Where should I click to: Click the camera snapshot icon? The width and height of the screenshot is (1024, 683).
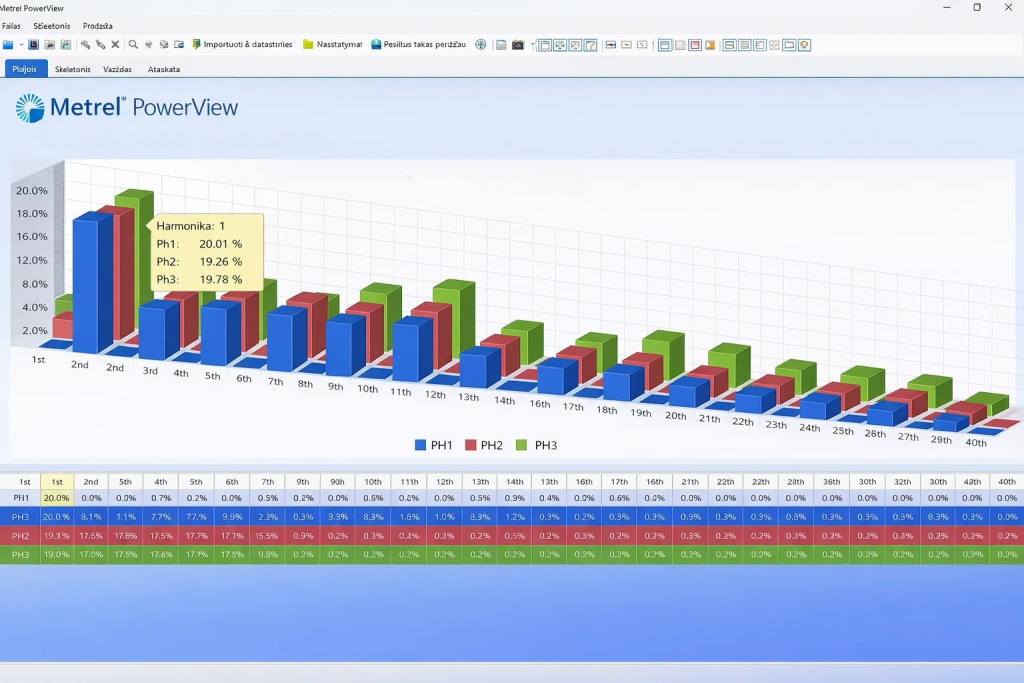(518, 45)
